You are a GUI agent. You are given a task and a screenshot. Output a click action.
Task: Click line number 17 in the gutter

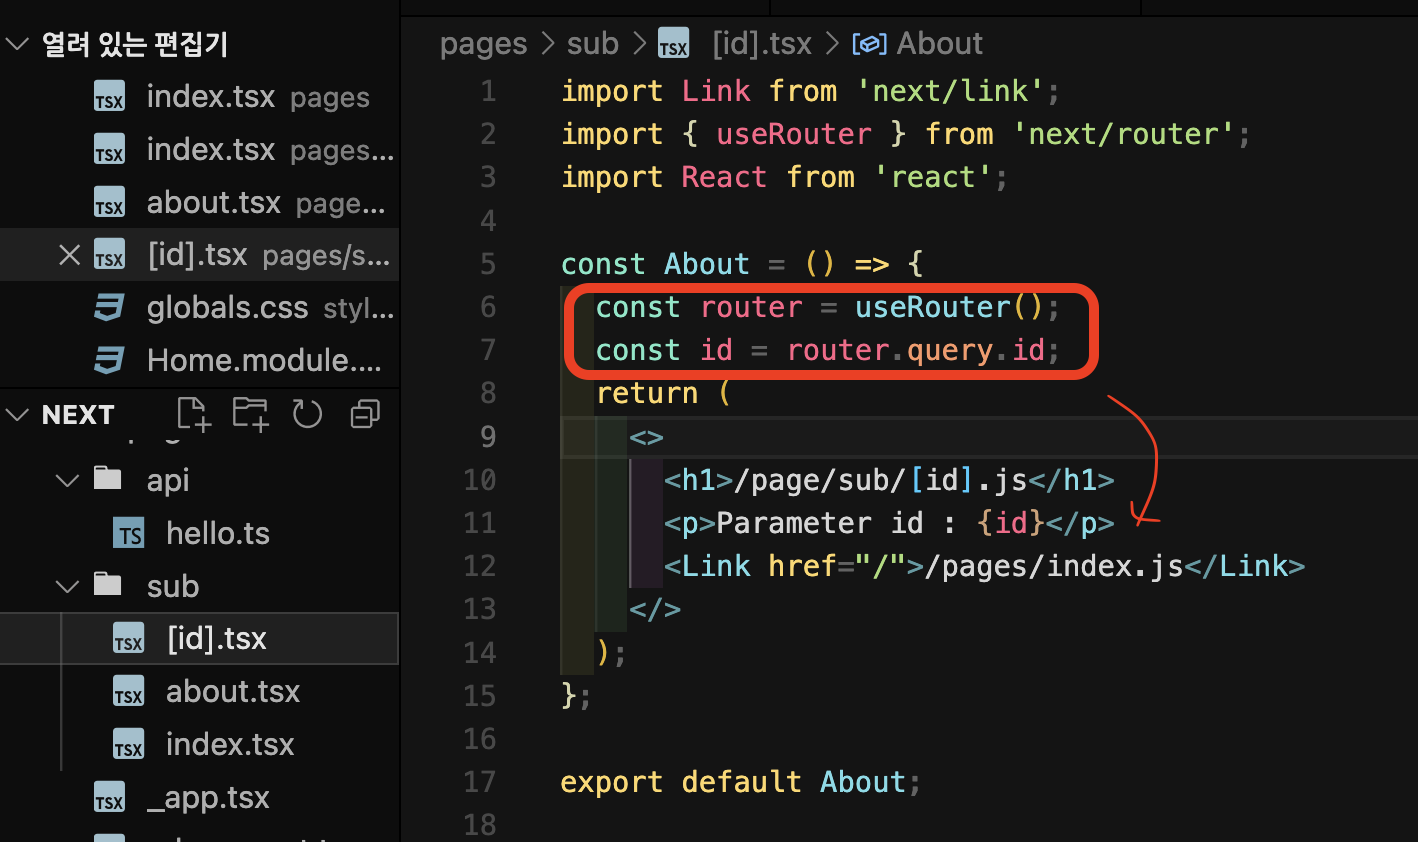(480, 781)
